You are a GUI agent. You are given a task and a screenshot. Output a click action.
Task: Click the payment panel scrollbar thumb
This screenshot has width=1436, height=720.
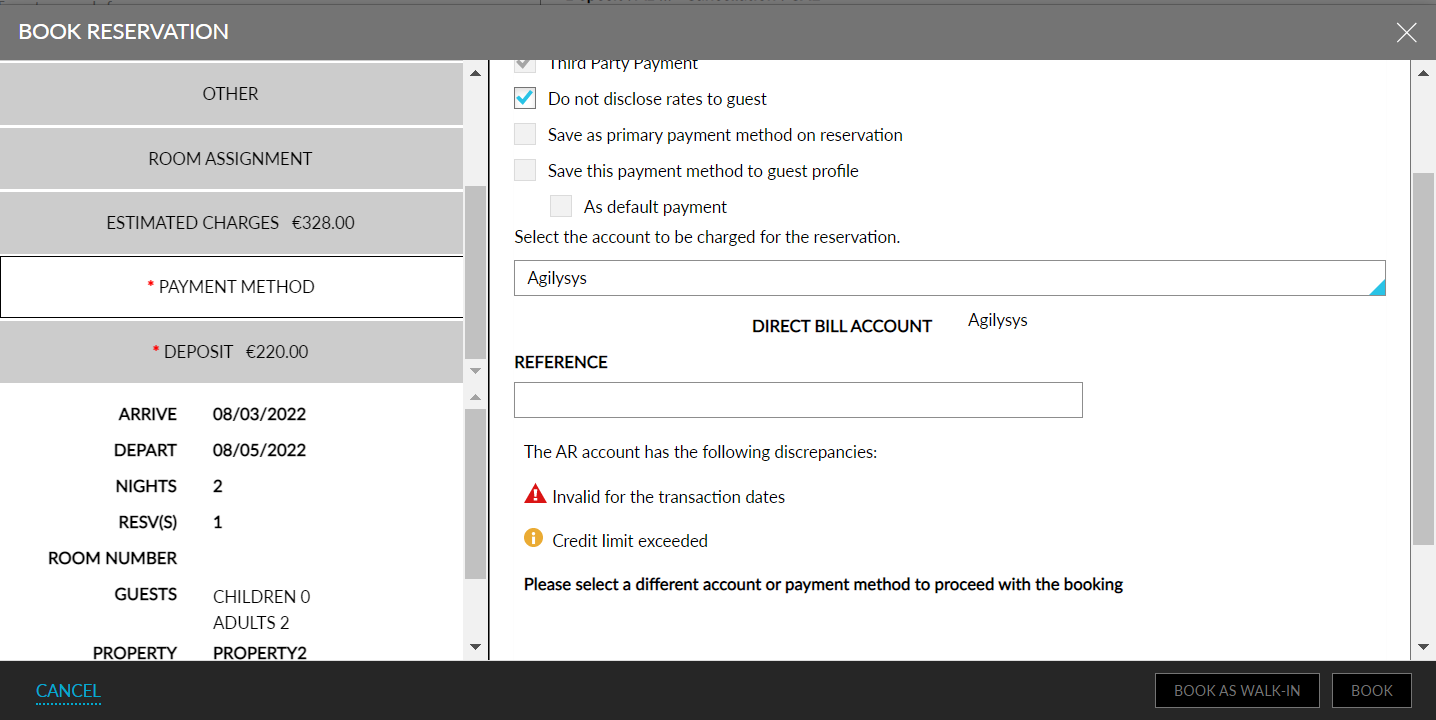pyautogui.click(x=1424, y=358)
